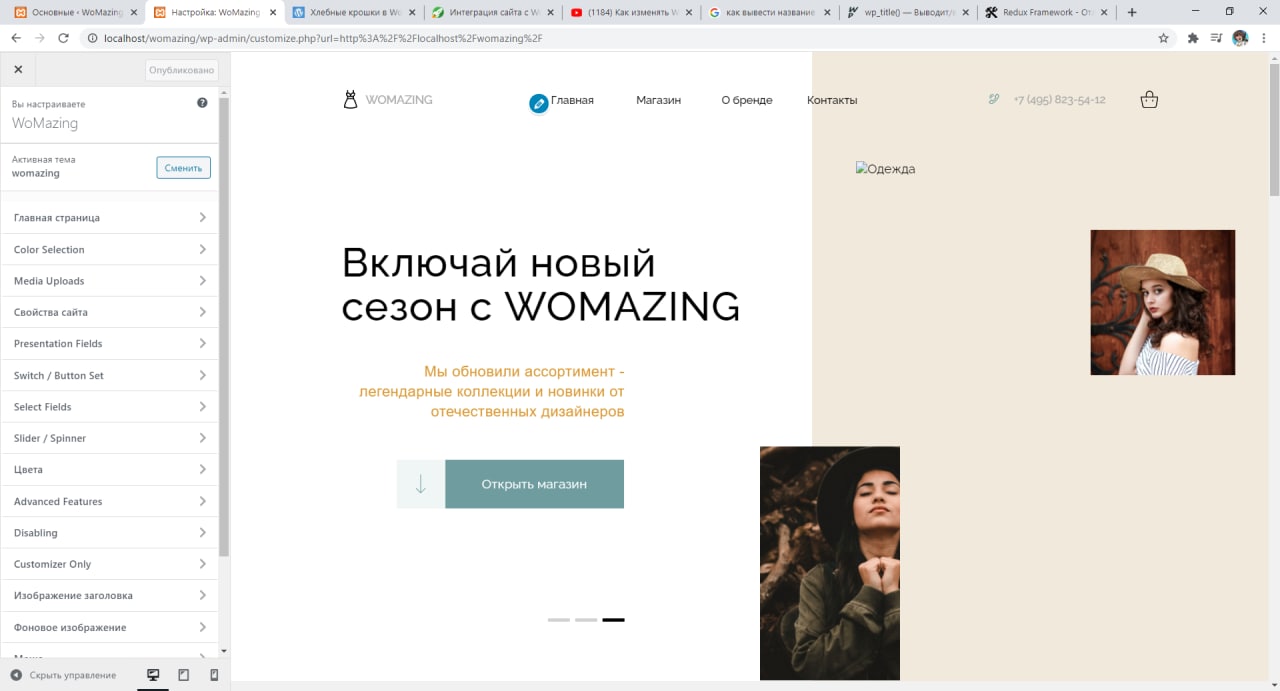The width and height of the screenshot is (1280, 691).
Task: Select the second slider indicator dash
Action: pyautogui.click(x=586, y=620)
